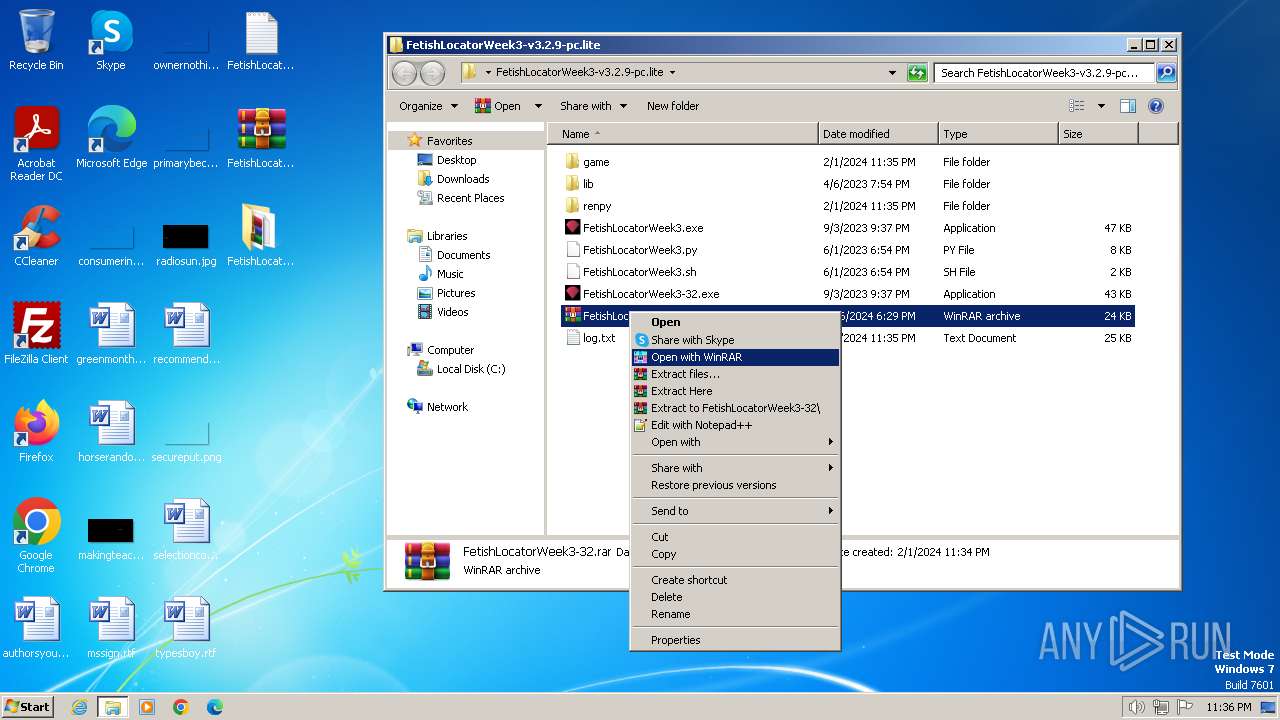The height and width of the screenshot is (720, 1280).
Task: Launch Google Chrome desktop shortcut
Action: tap(36, 536)
